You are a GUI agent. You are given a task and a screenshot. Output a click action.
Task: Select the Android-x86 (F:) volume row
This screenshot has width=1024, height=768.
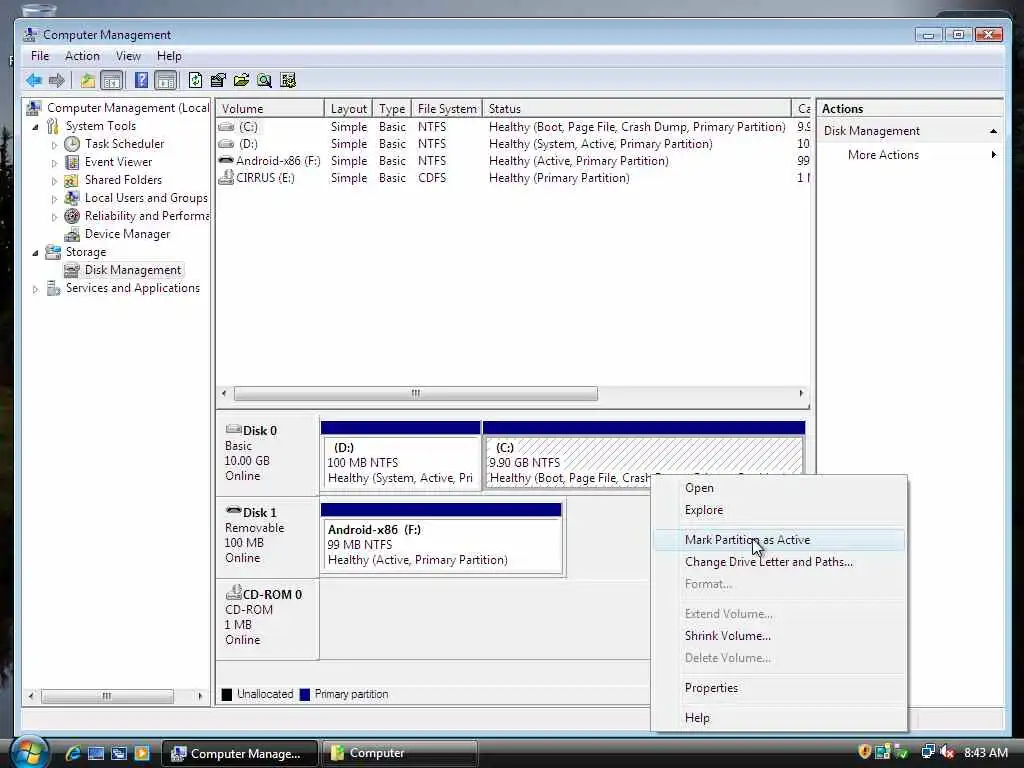(513, 161)
